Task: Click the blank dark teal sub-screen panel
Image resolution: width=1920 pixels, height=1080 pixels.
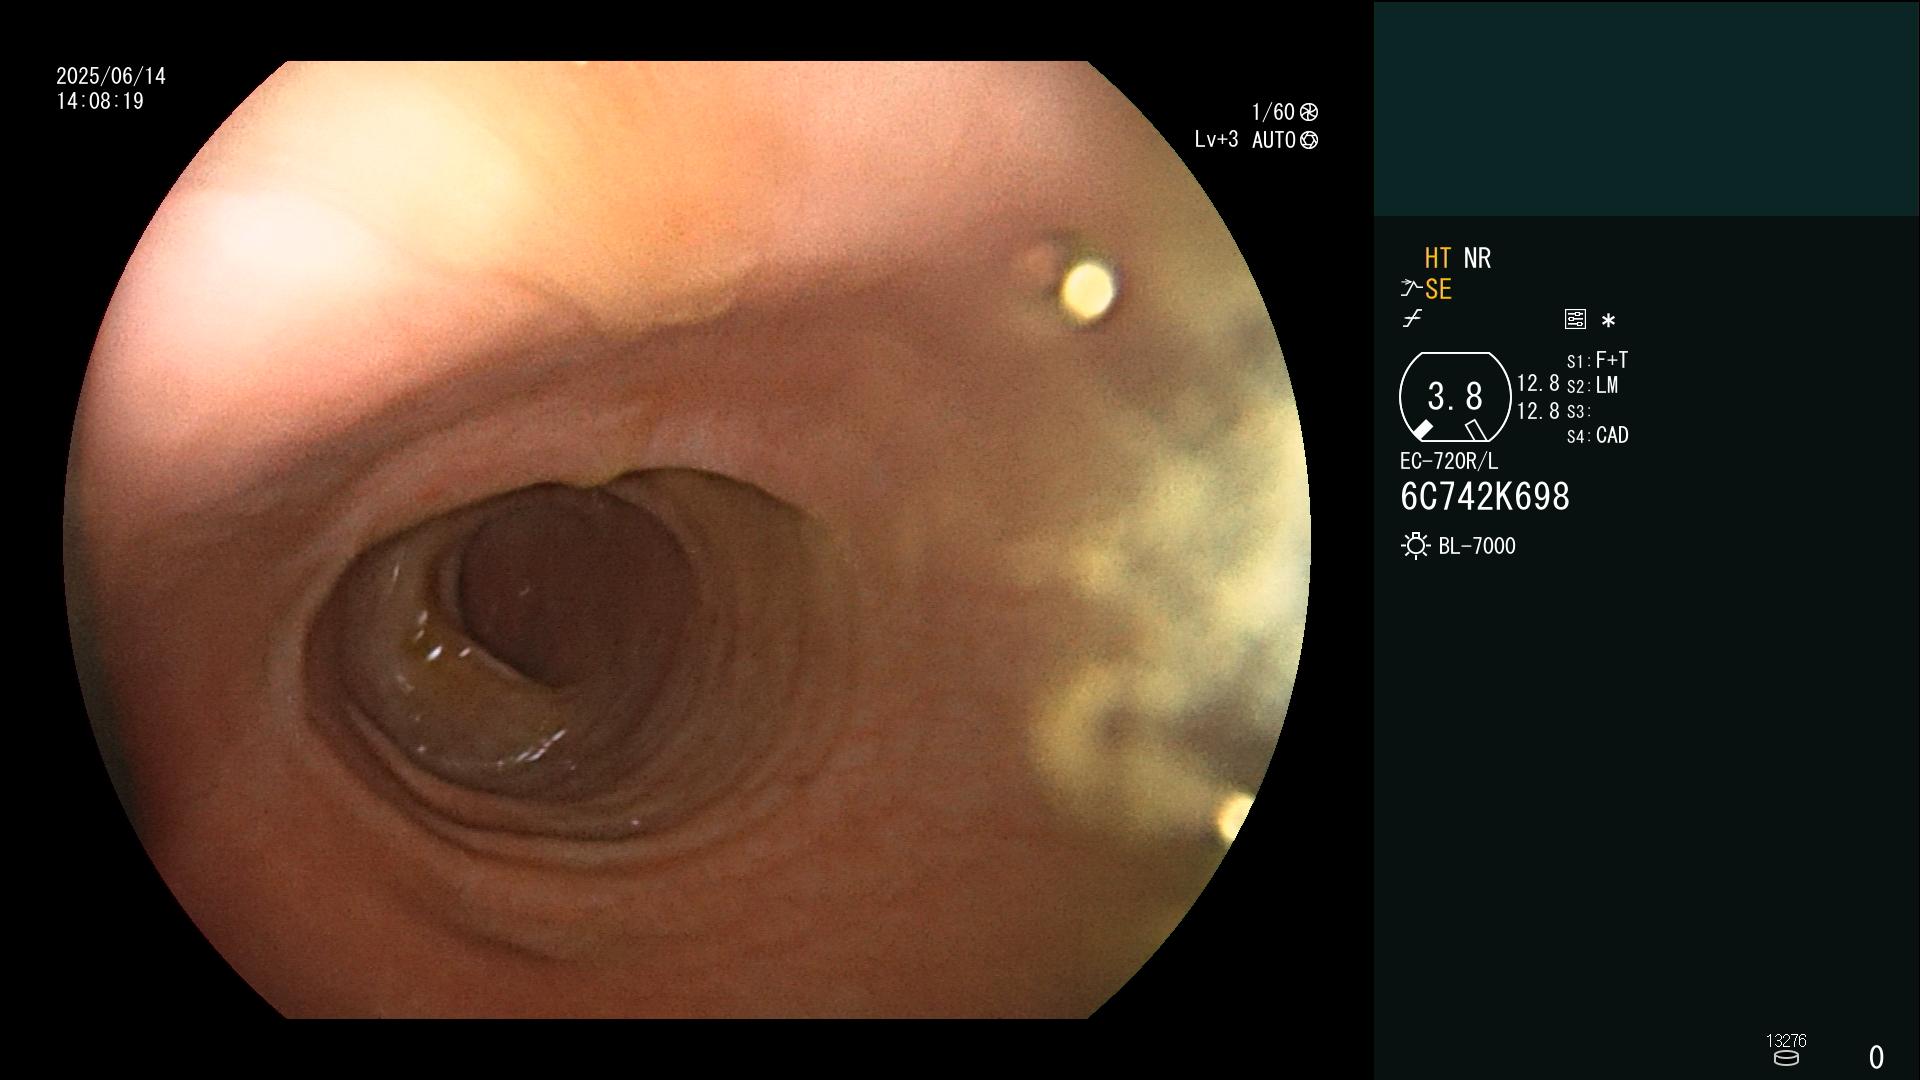Action: pyautogui.click(x=1647, y=108)
